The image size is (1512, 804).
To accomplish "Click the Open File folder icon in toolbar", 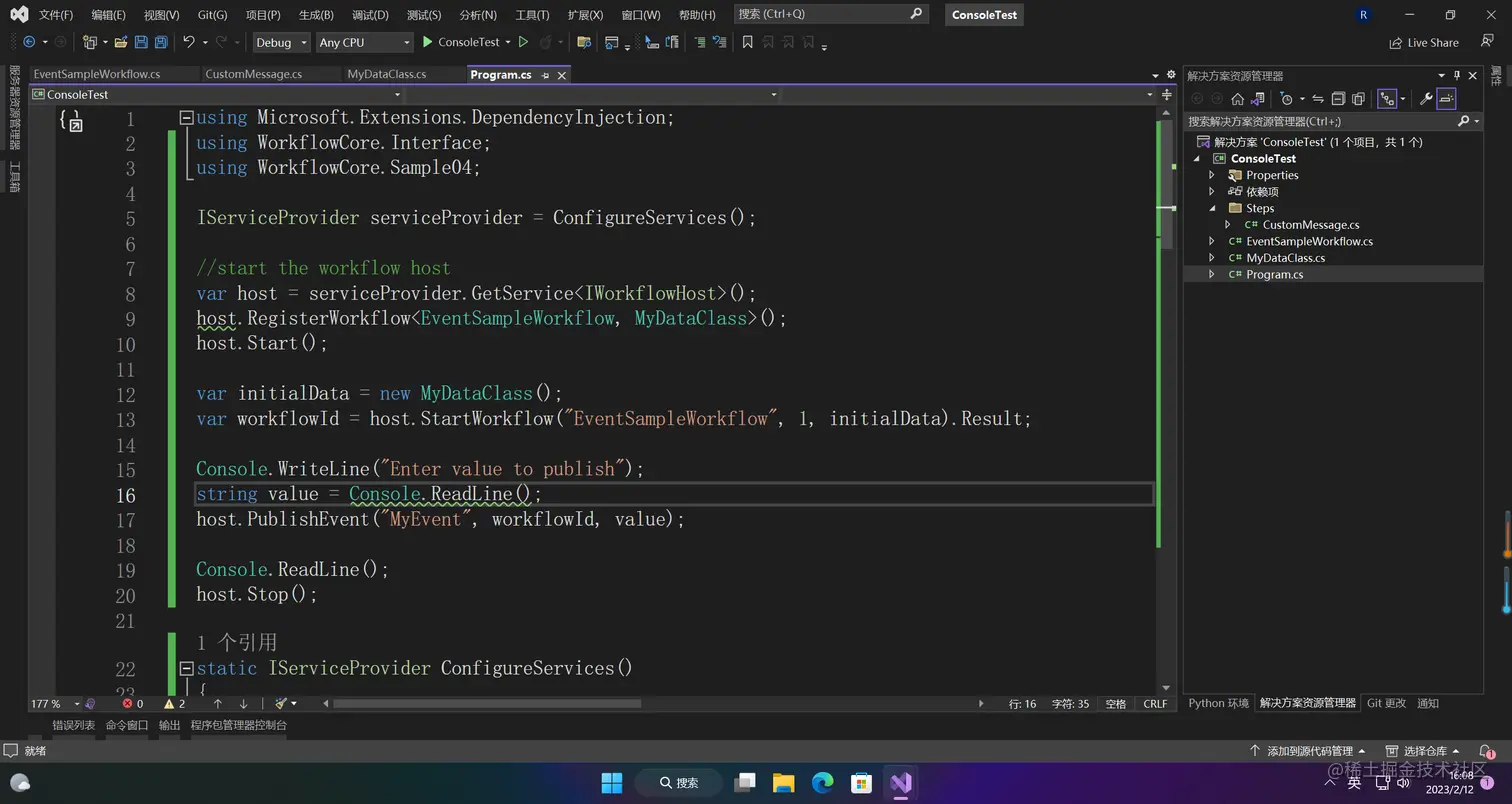I will pos(121,42).
